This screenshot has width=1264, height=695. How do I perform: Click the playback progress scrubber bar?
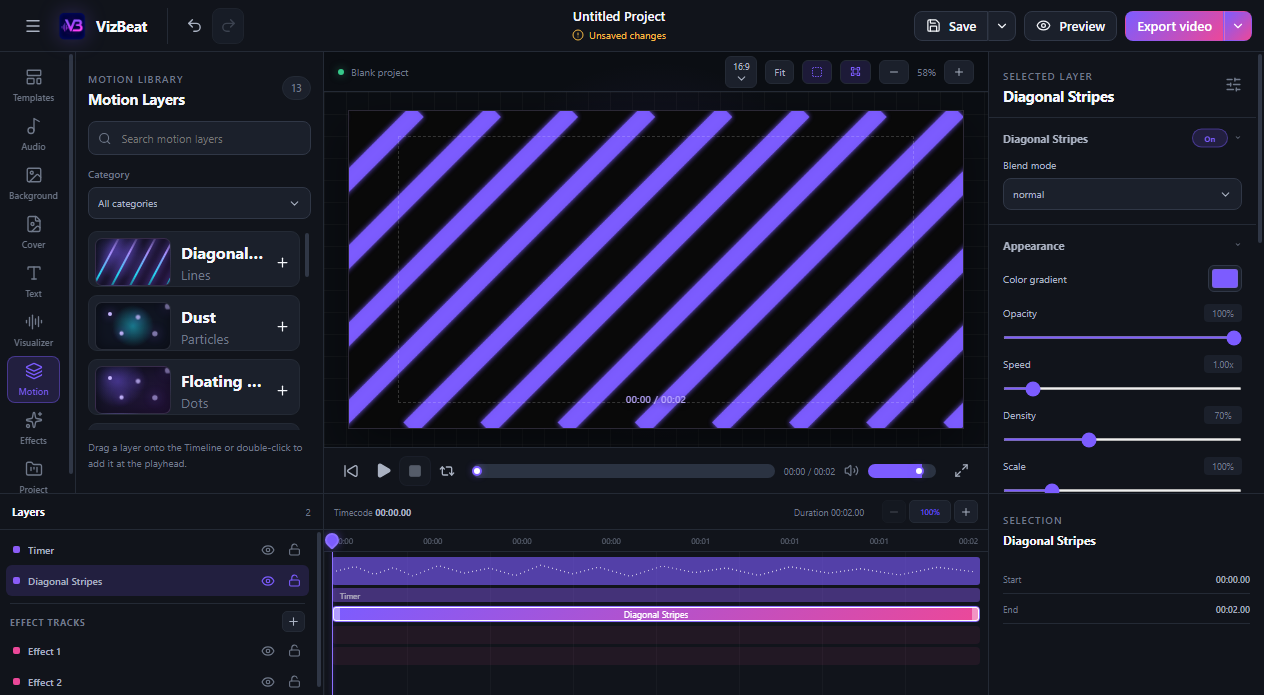click(x=623, y=471)
